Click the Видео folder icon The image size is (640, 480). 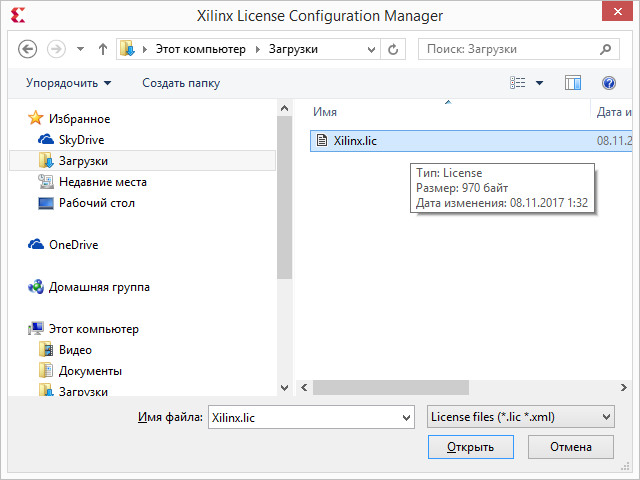[x=46, y=350]
